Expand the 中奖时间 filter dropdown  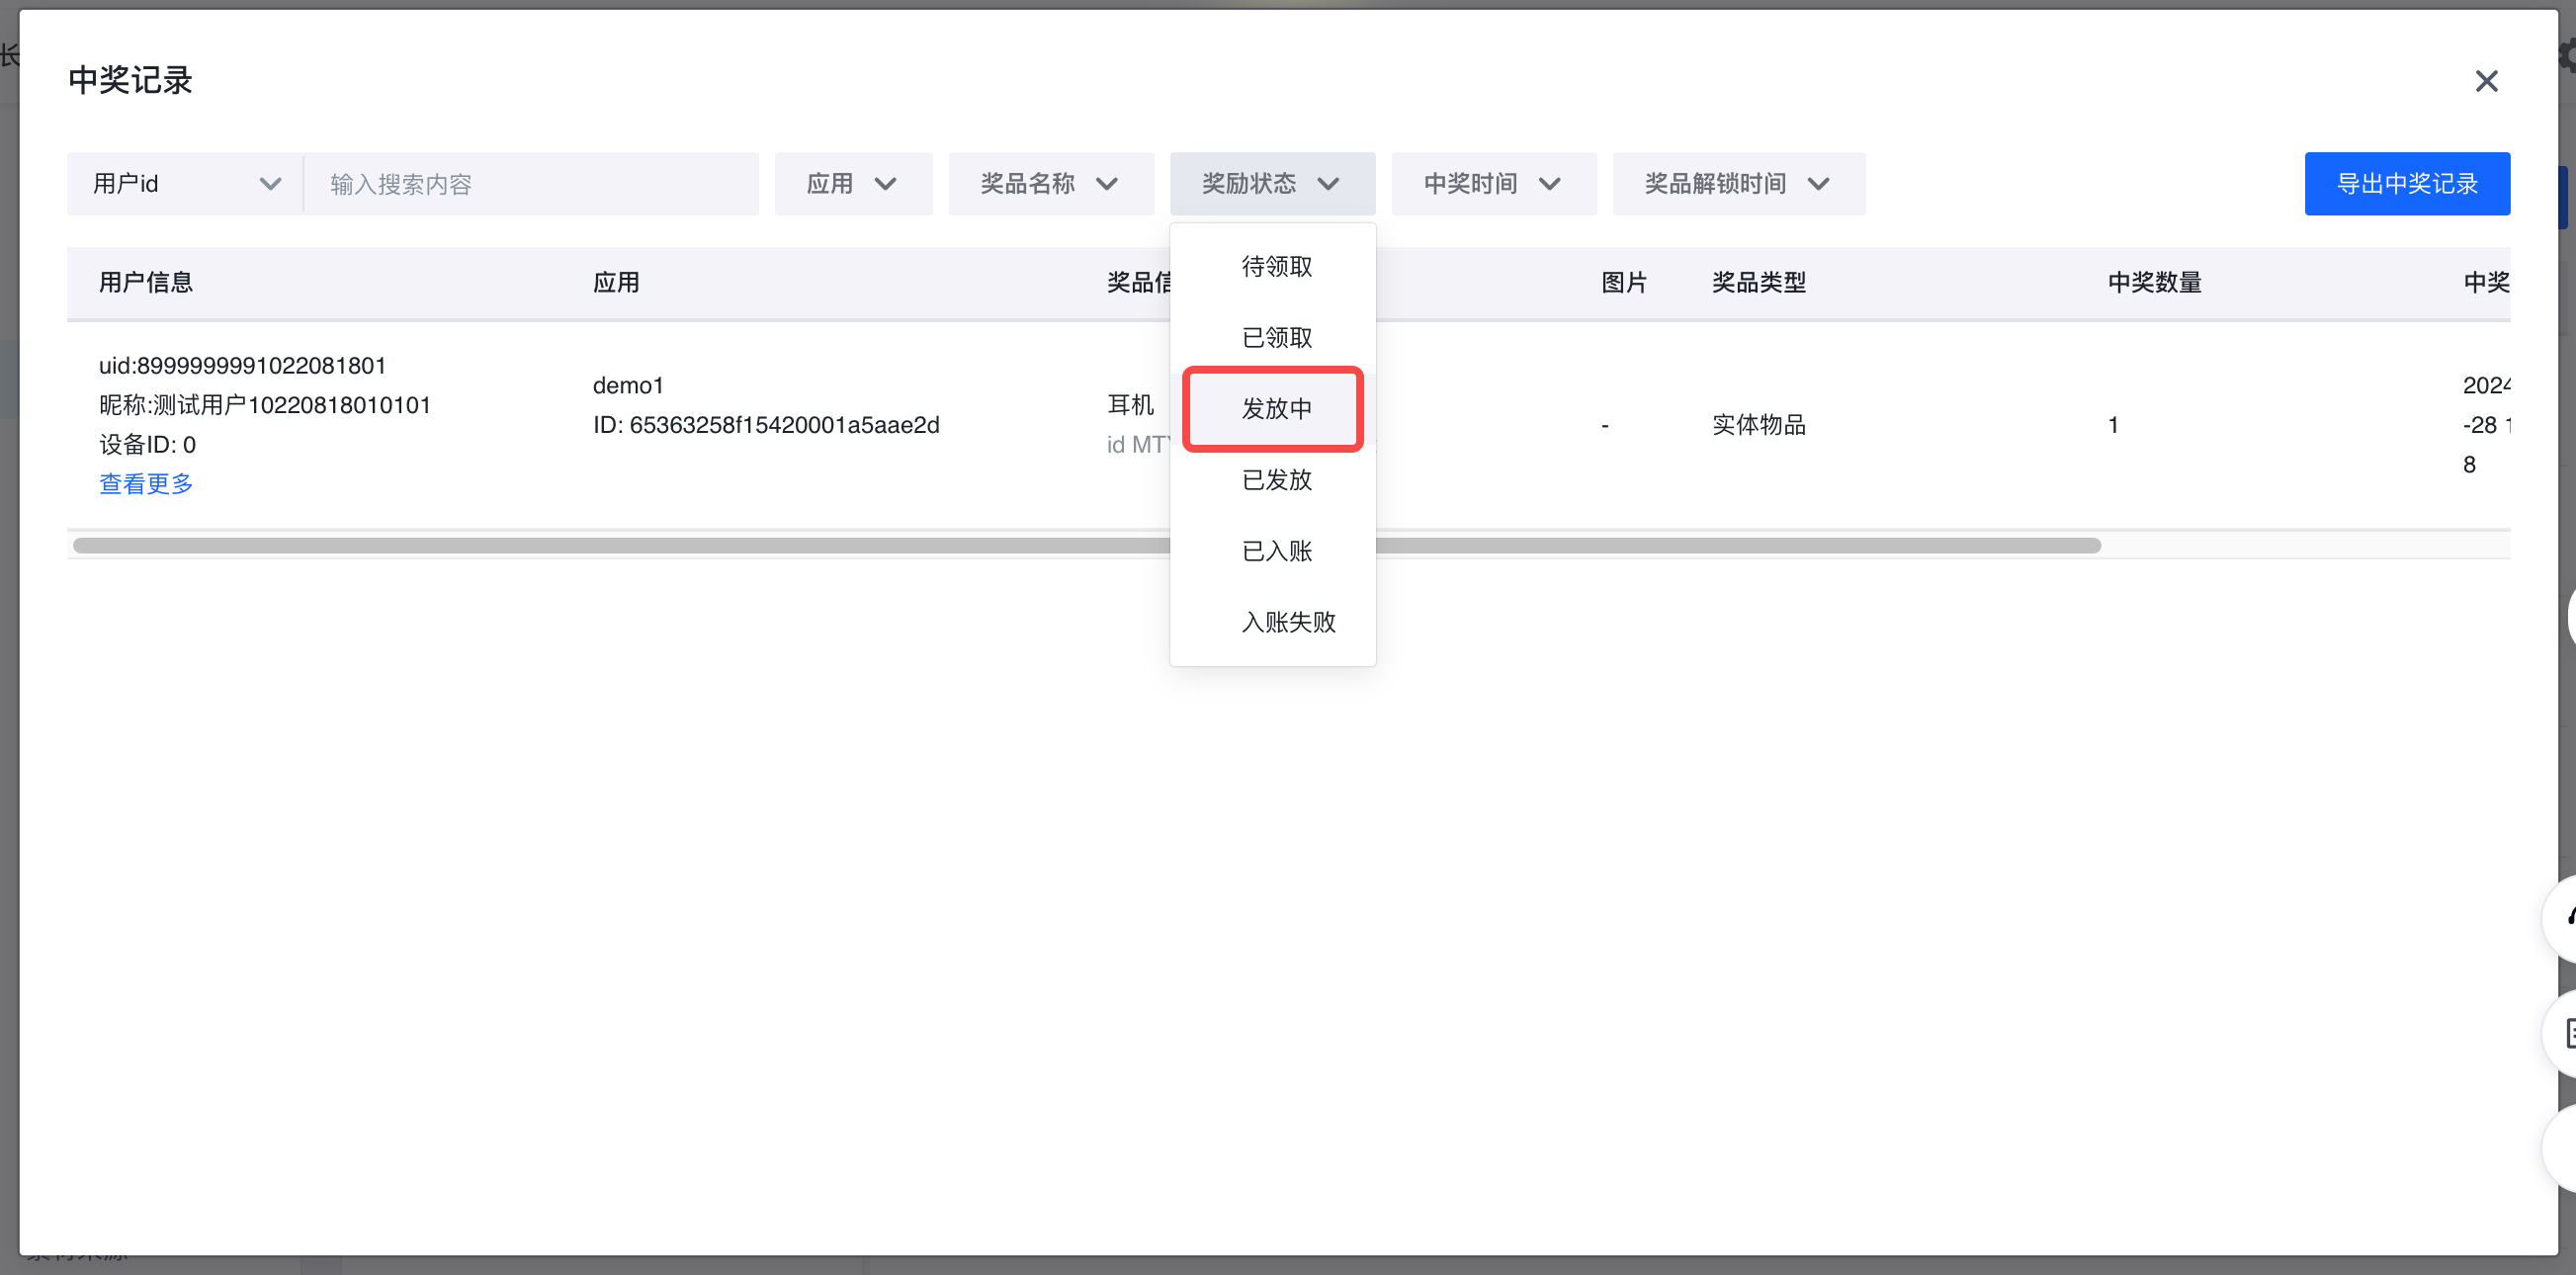click(1494, 184)
